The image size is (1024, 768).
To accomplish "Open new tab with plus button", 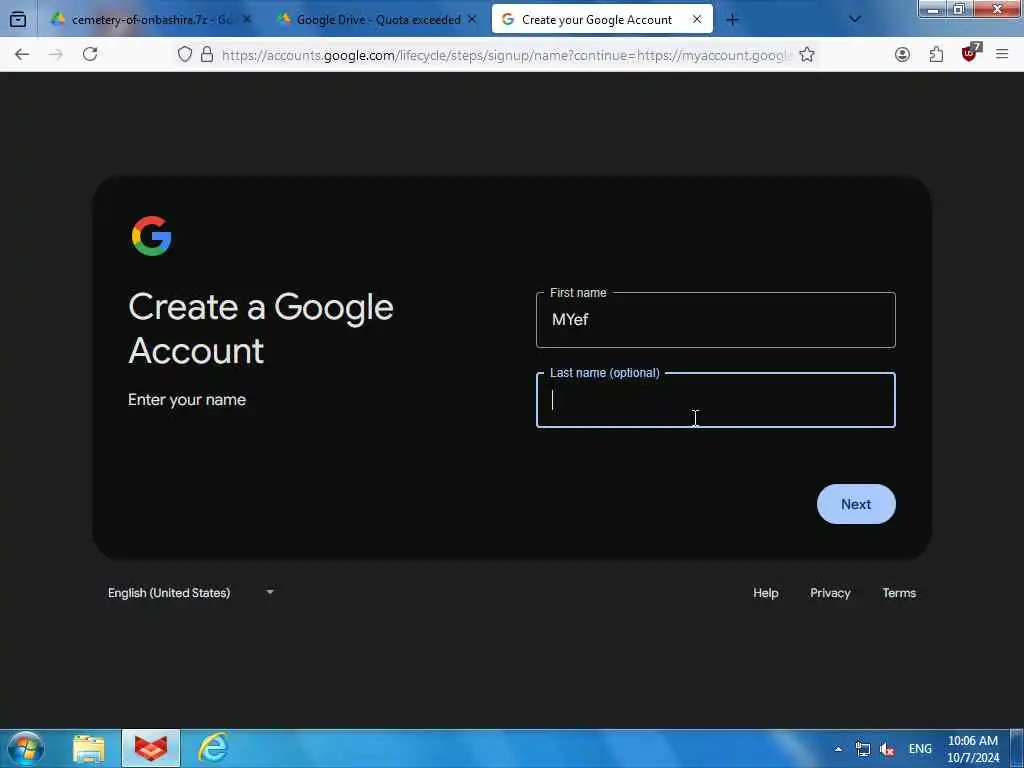I will click(x=732, y=20).
